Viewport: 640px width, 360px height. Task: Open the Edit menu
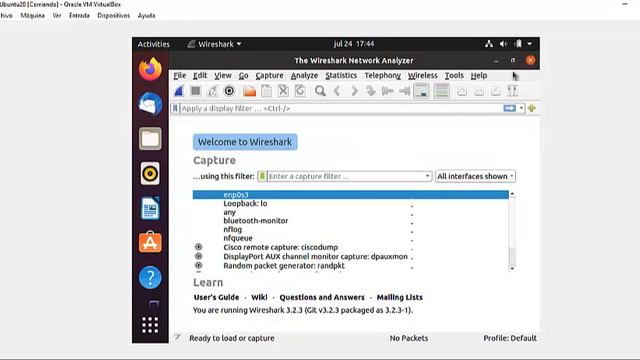200,76
